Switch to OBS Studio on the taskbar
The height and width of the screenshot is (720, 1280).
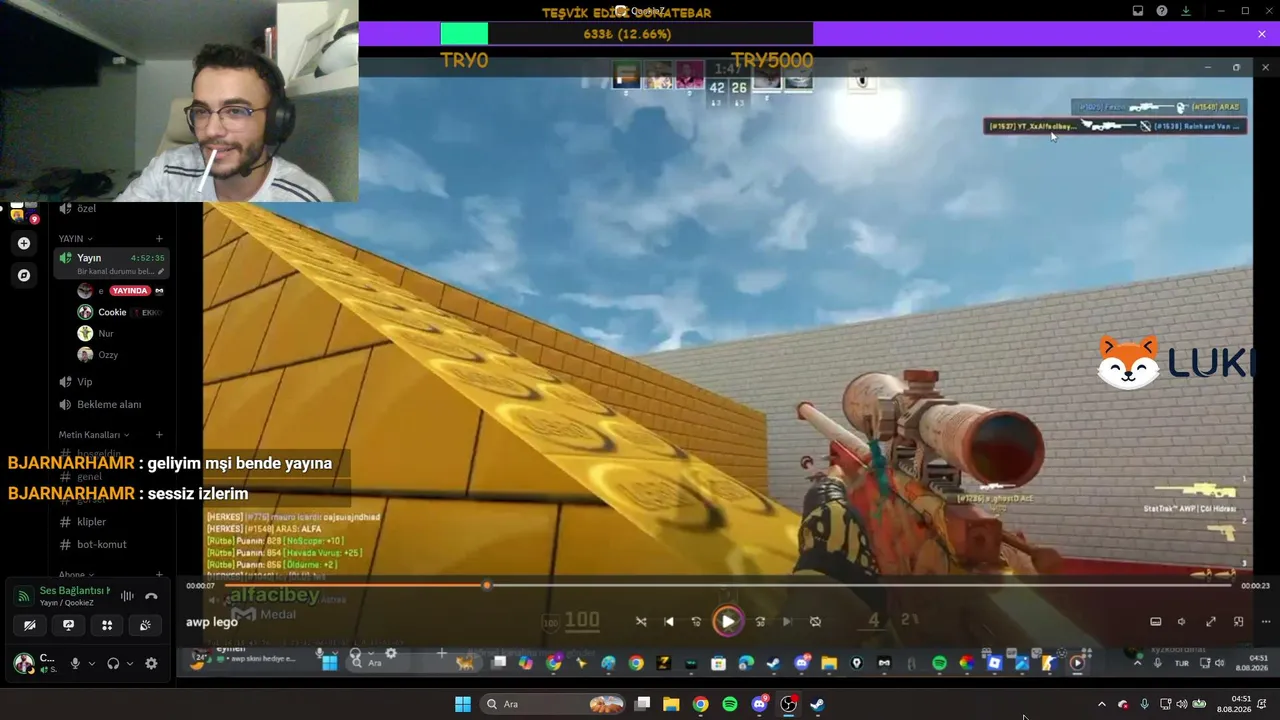click(x=788, y=704)
